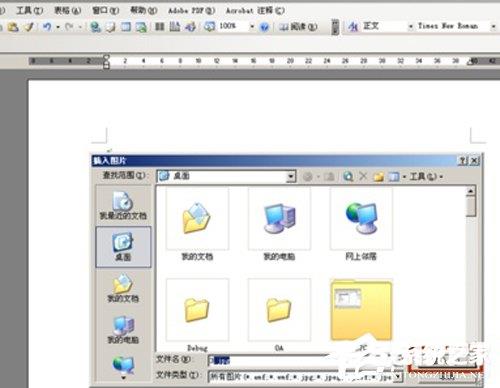Expand the Times New Roman font dropdown

pos(493,26)
